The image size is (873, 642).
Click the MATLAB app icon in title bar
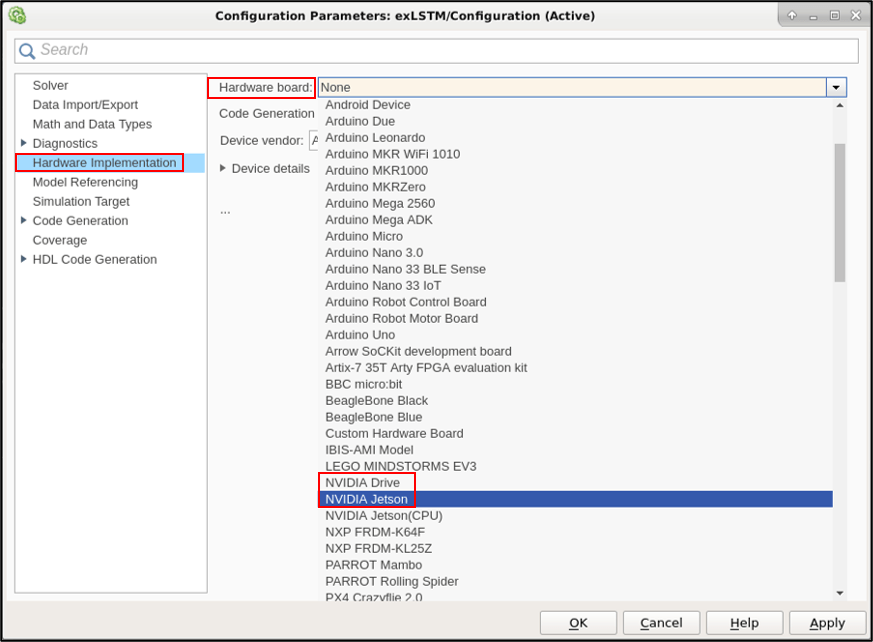point(16,15)
